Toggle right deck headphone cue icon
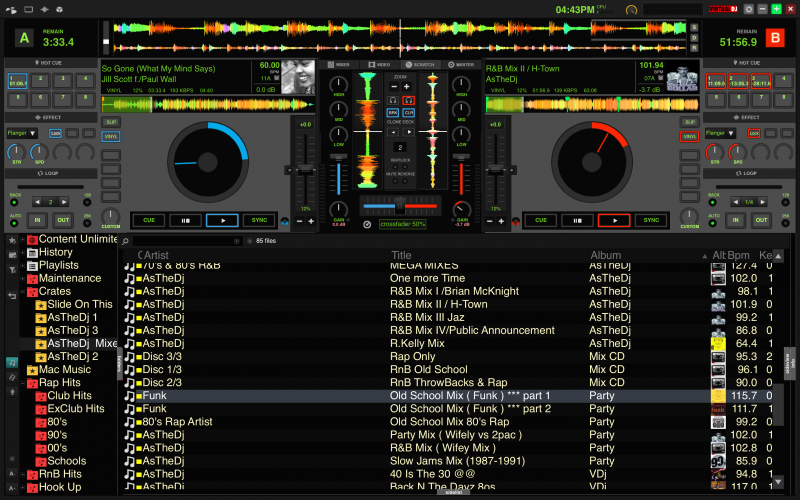 [x=408, y=100]
